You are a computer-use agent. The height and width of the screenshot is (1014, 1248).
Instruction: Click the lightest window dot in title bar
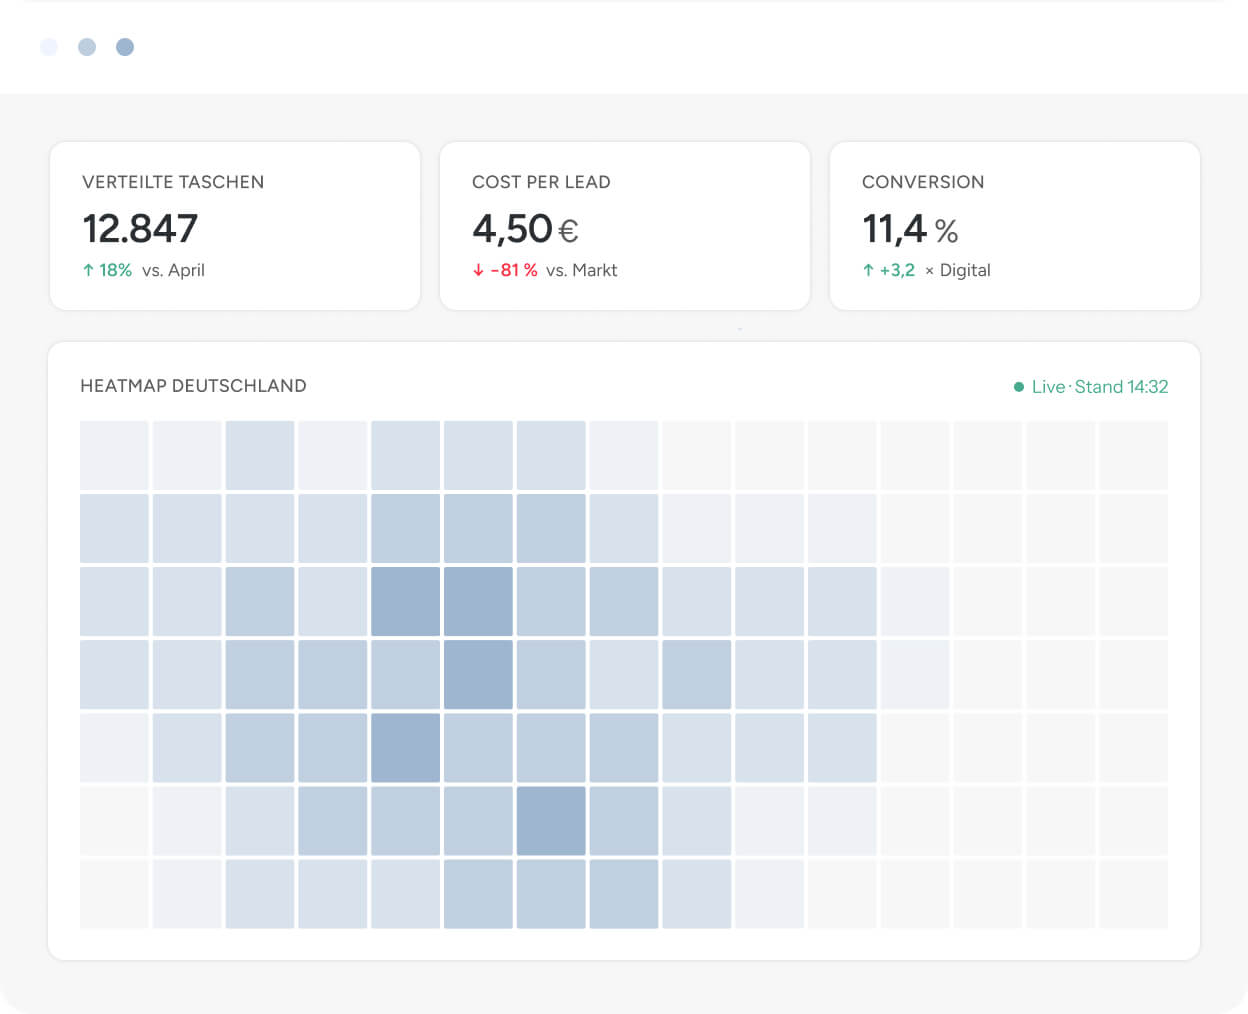[x=49, y=47]
